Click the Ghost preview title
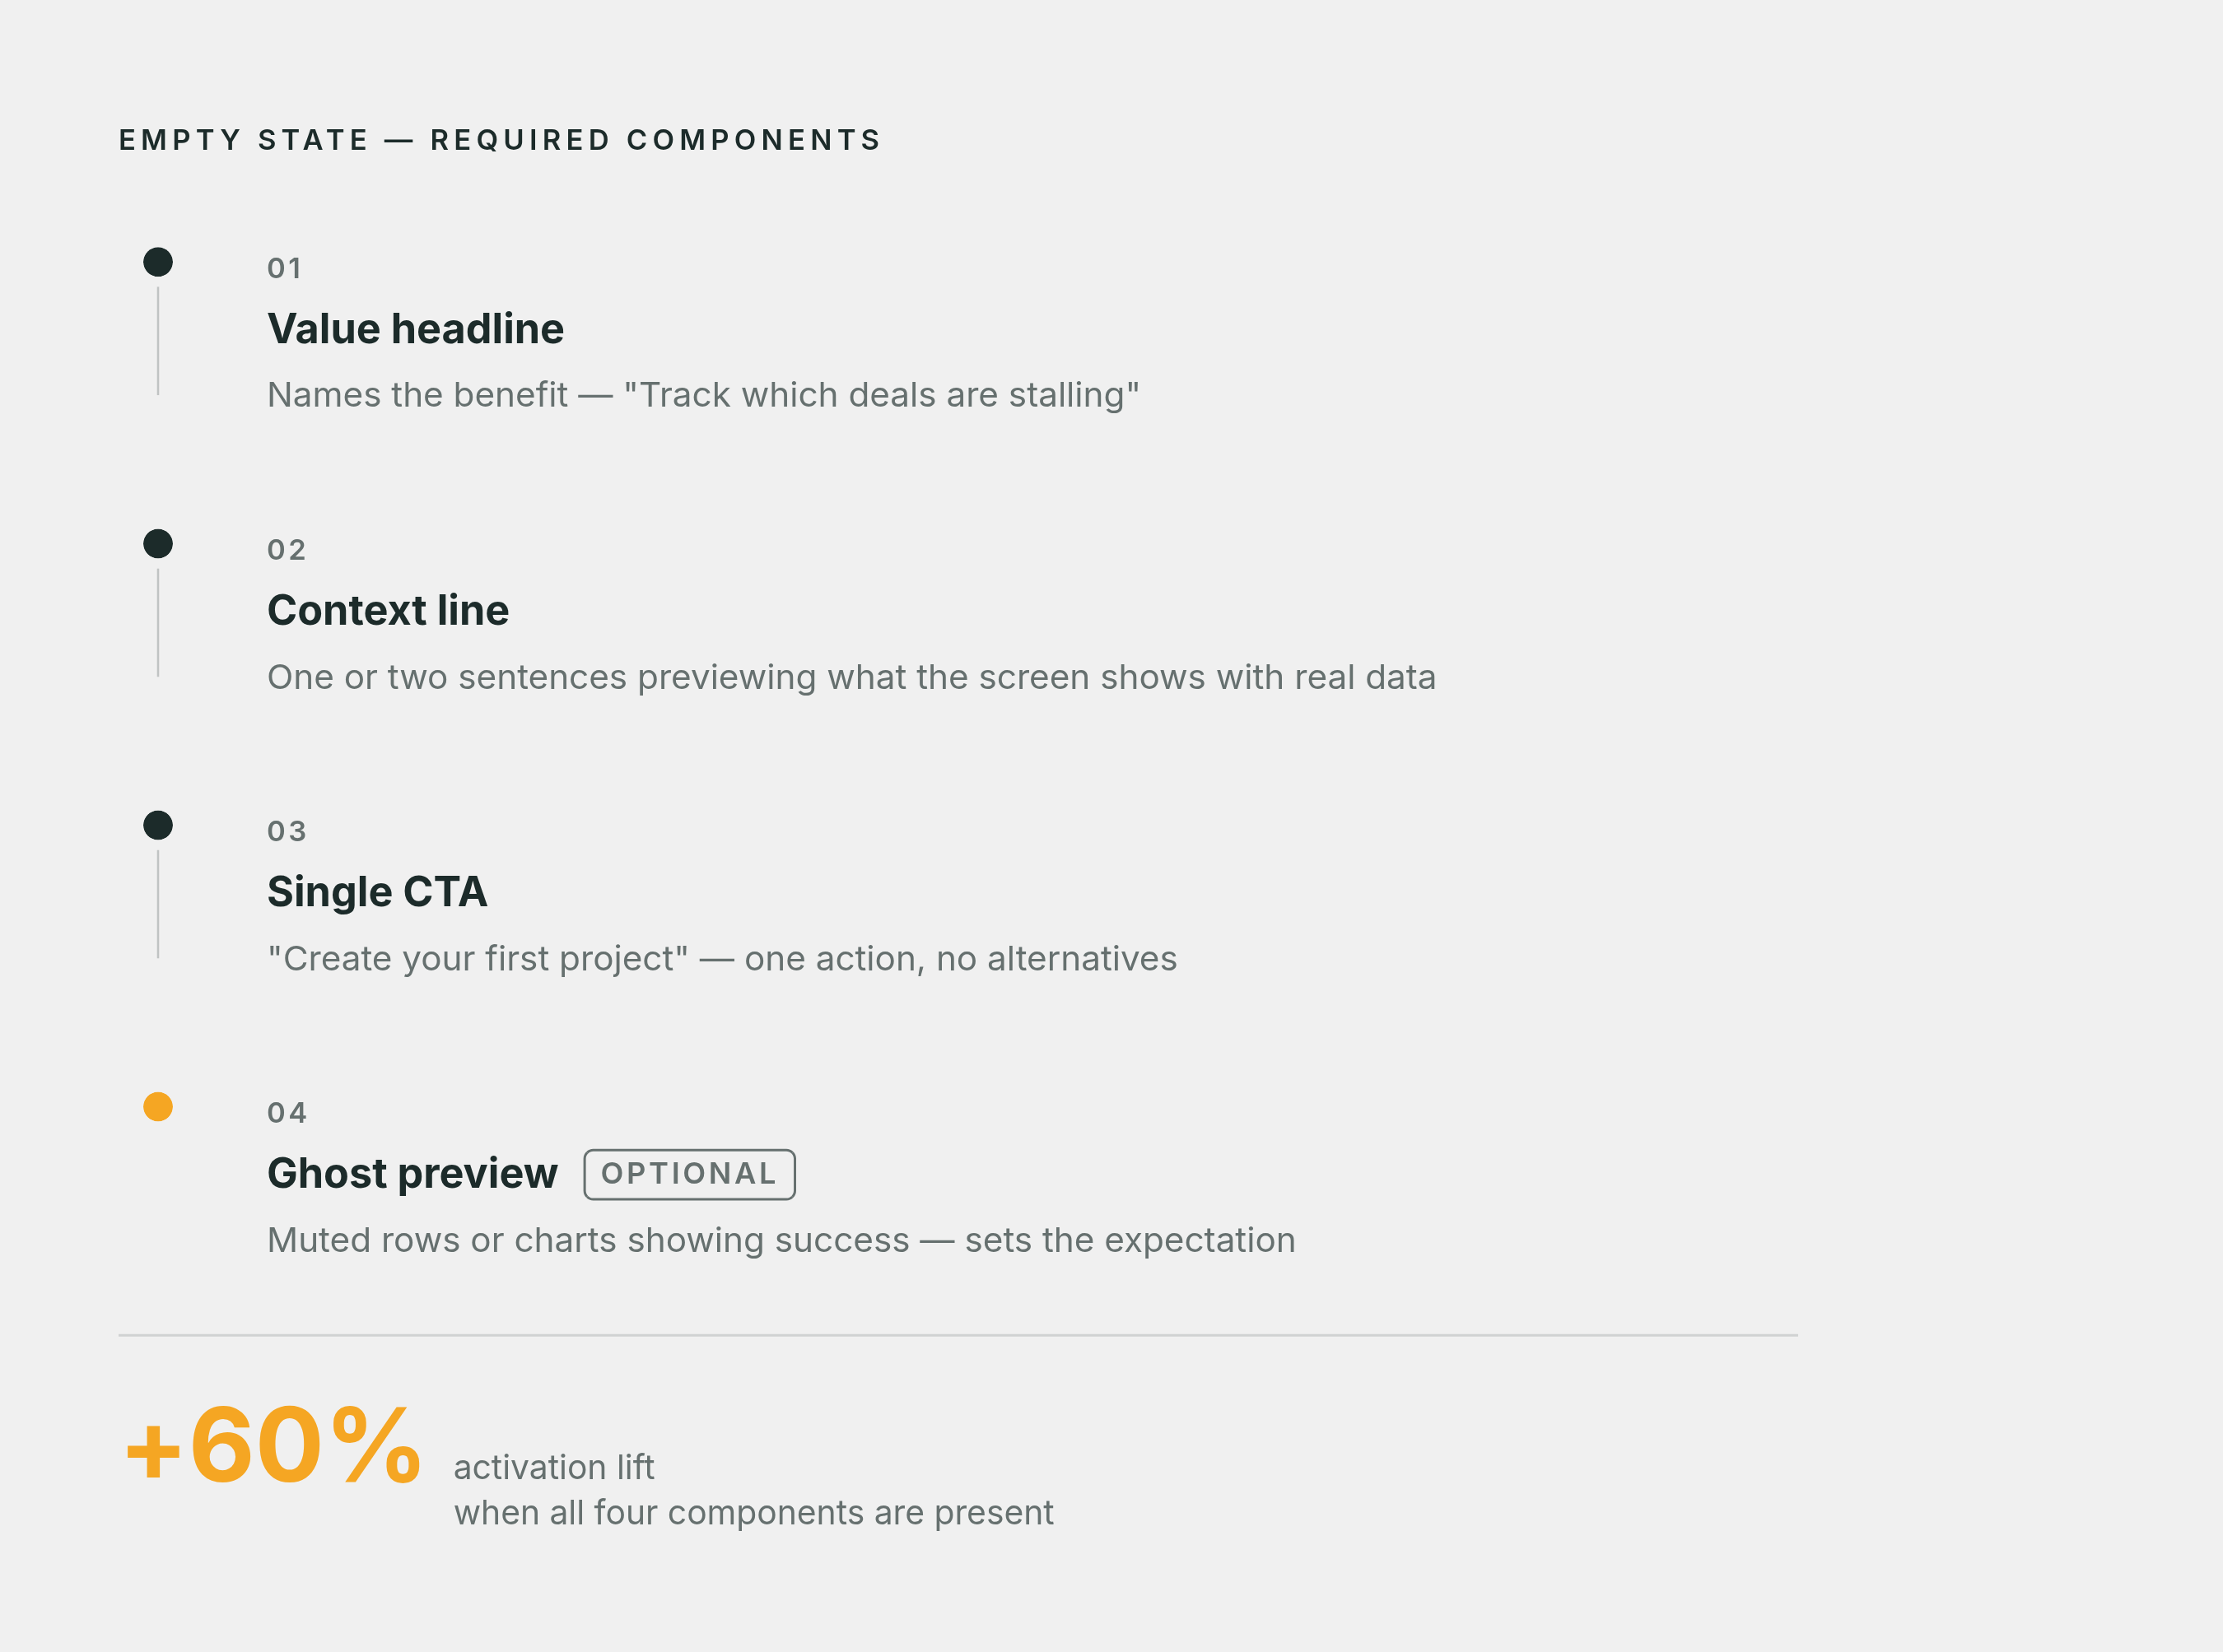 click(x=412, y=1174)
